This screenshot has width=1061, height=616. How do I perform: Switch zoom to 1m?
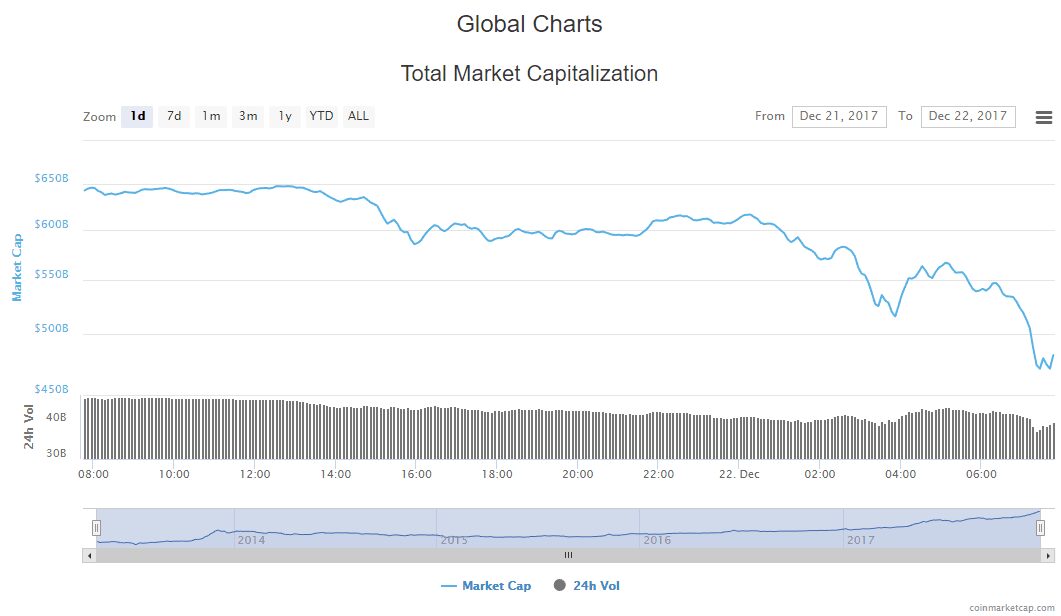click(x=211, y=116)
